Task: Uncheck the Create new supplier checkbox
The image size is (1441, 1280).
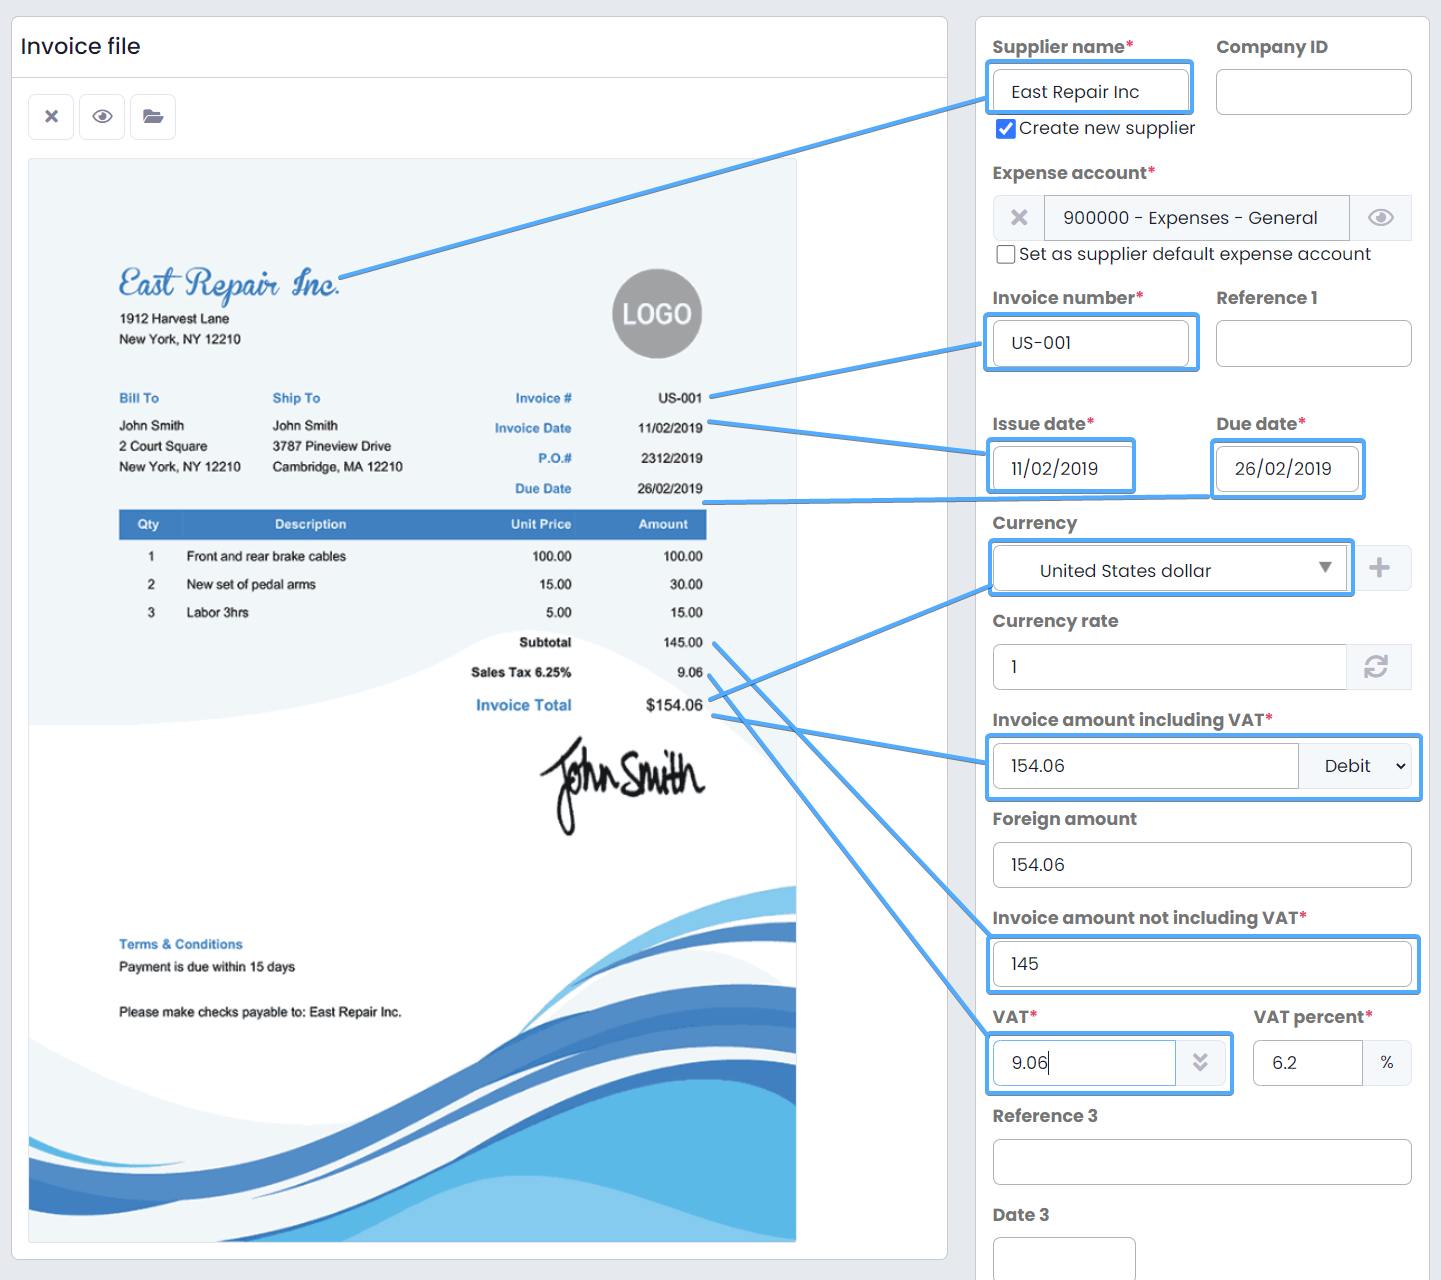Action: tap(1005, 128)
